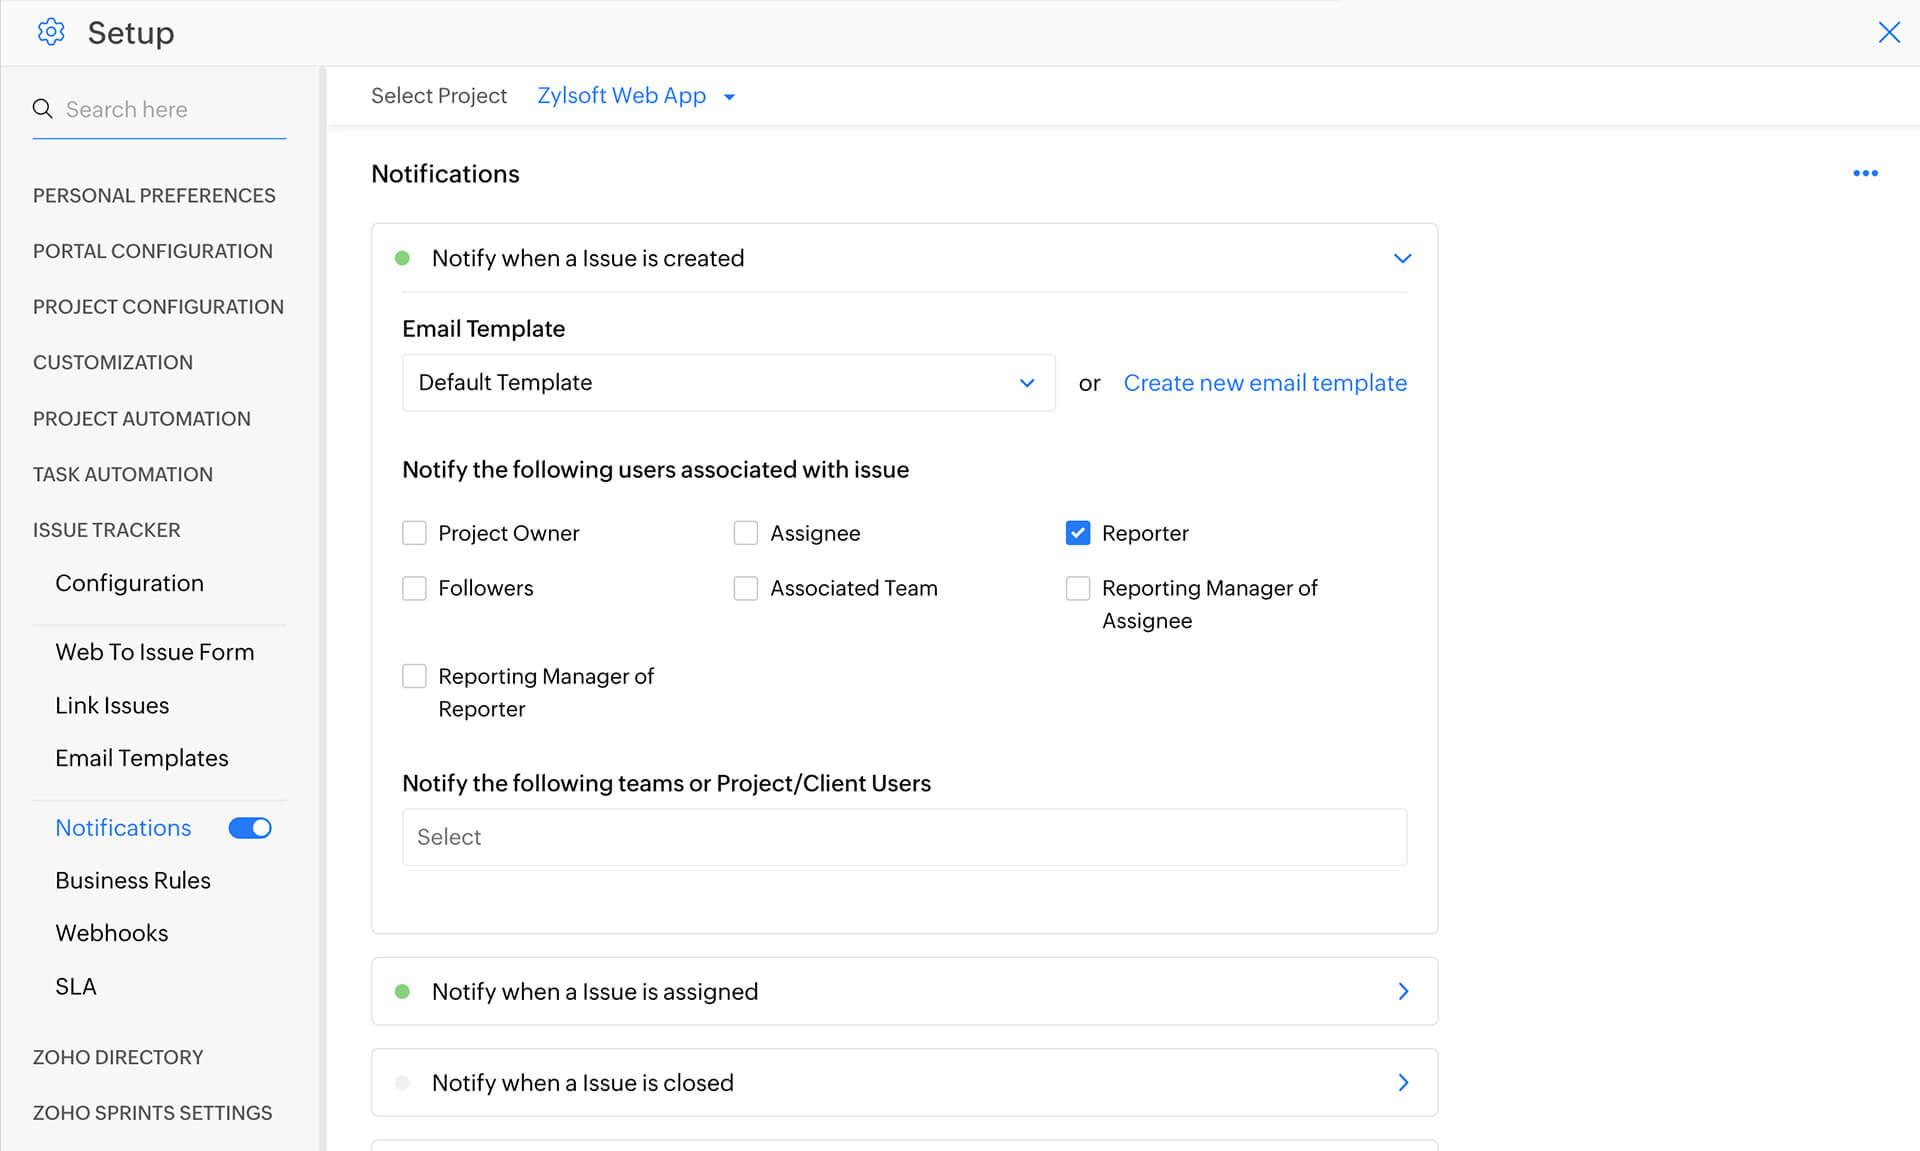
Task: Click the Select Project label
Action: tap(439, 96)
